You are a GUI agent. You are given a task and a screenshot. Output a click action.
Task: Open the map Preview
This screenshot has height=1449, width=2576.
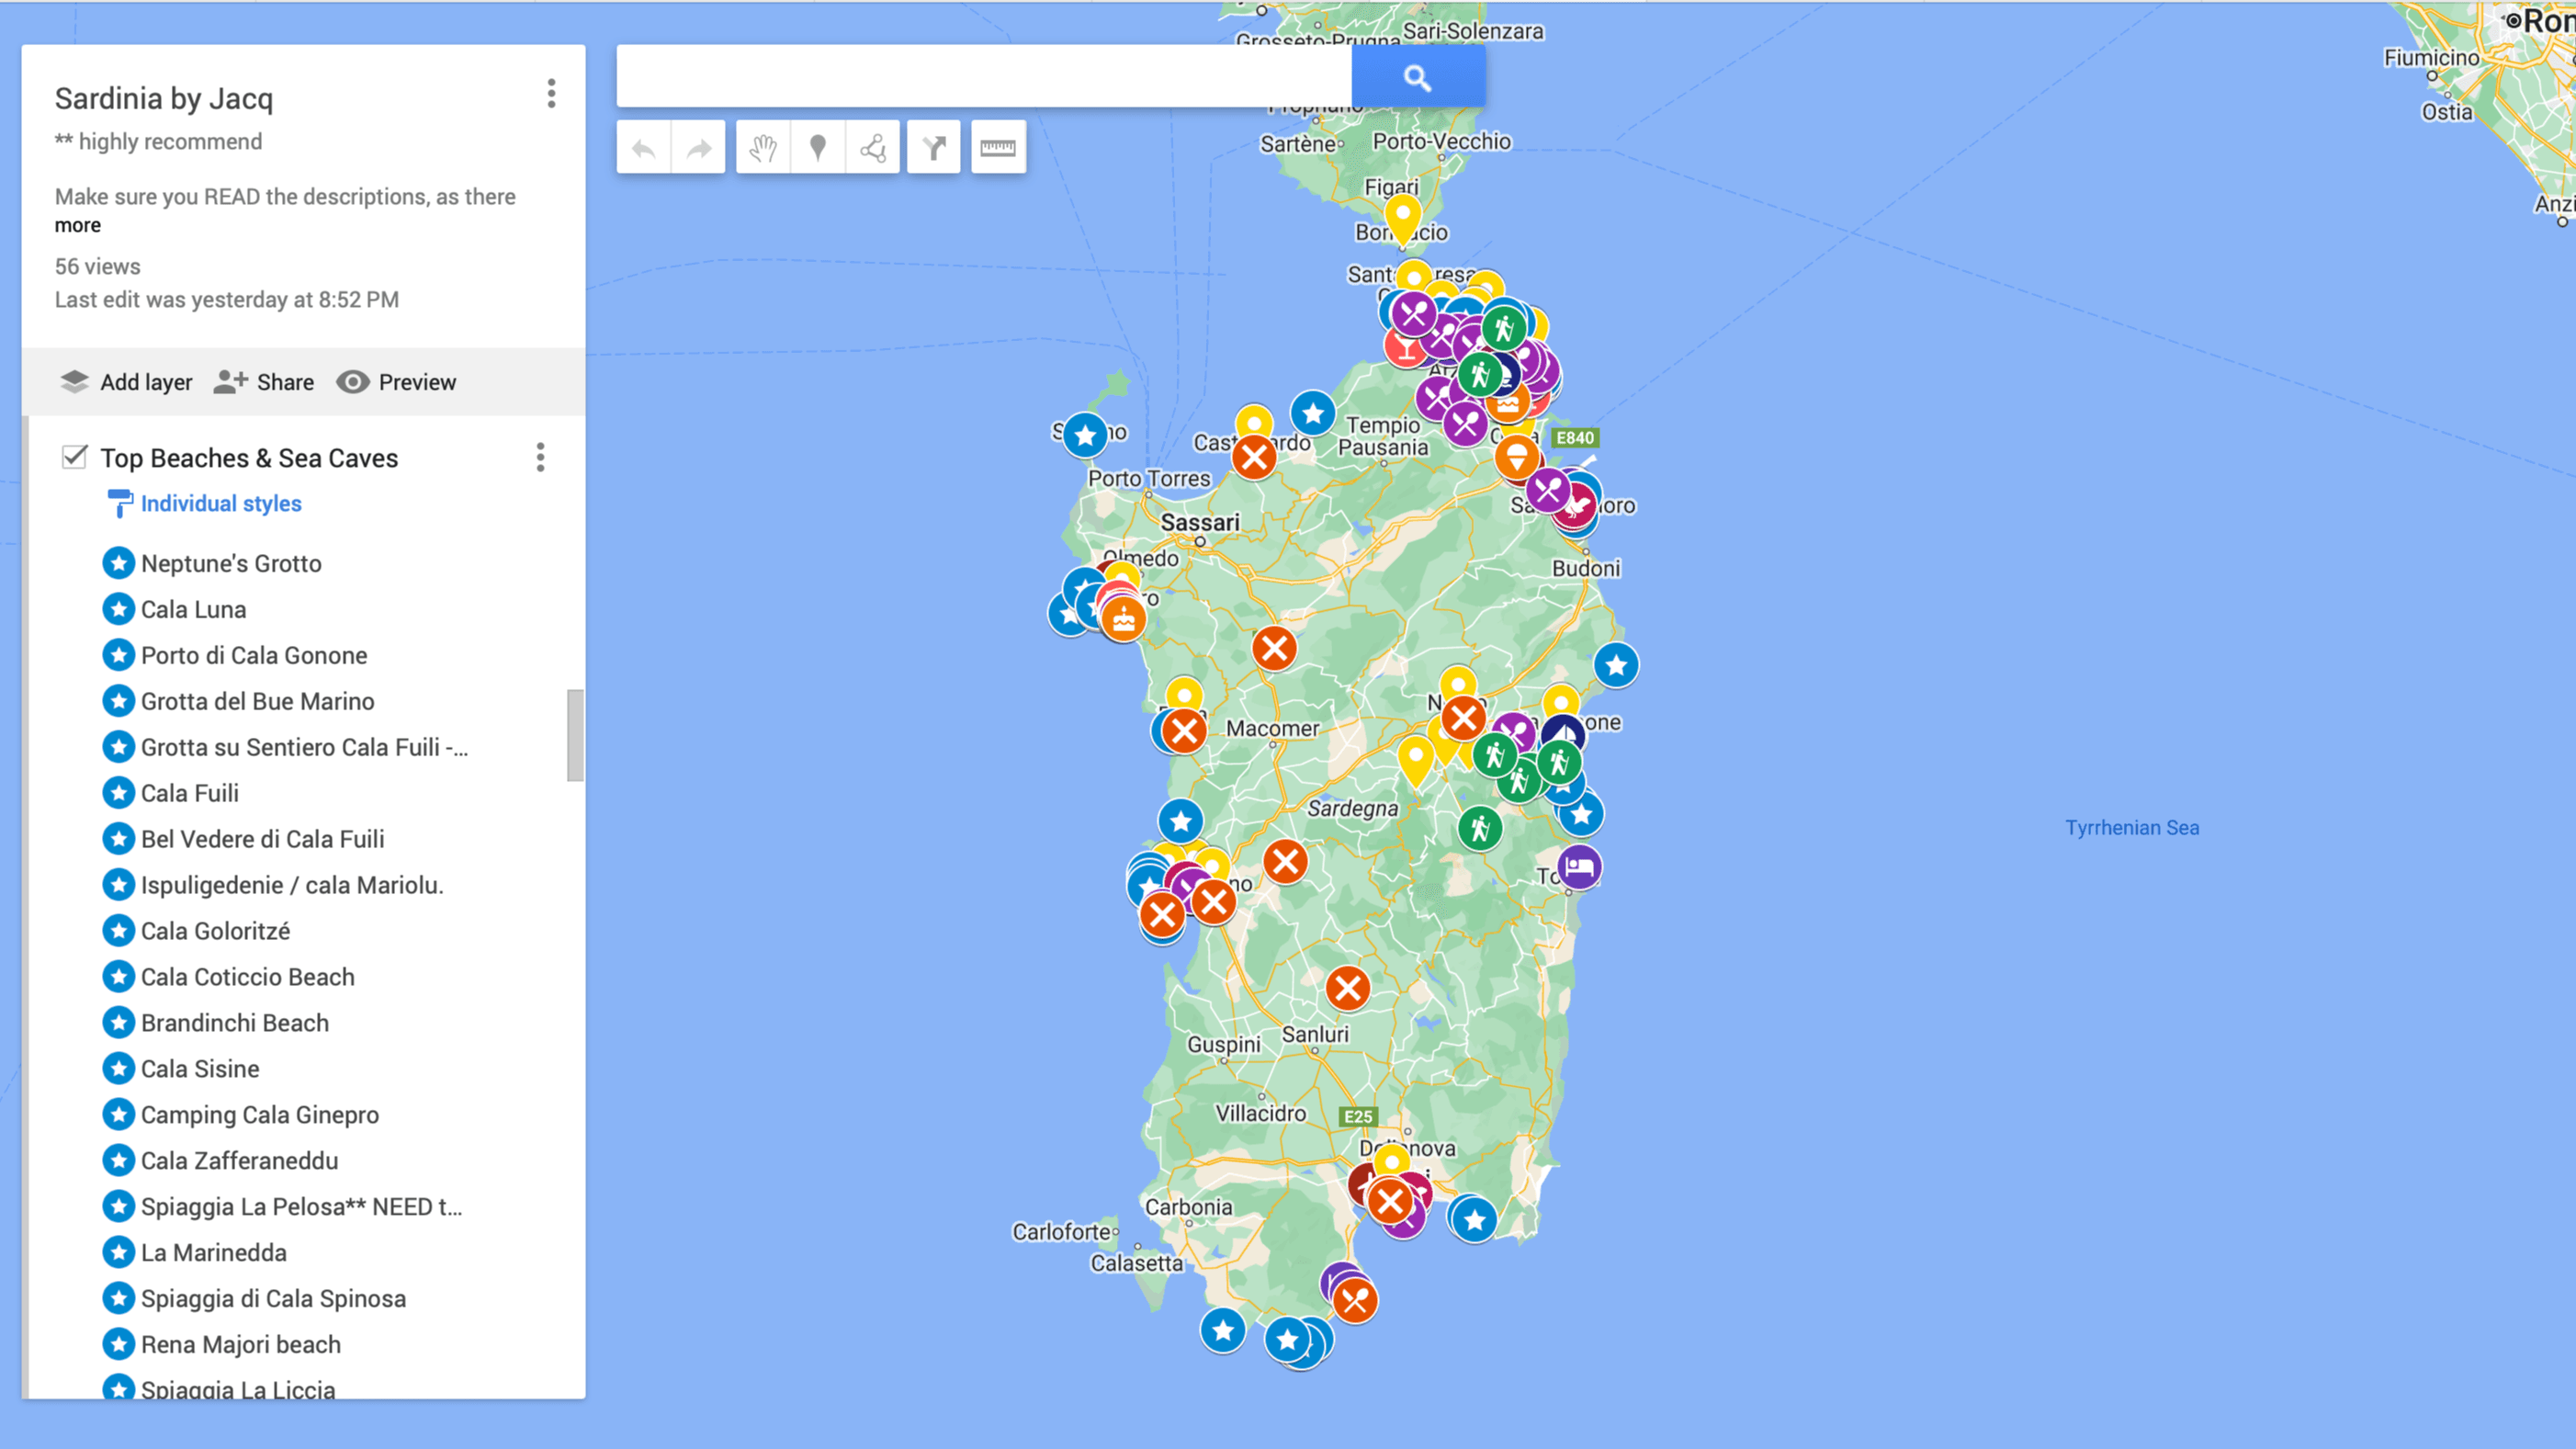(396, 382)
